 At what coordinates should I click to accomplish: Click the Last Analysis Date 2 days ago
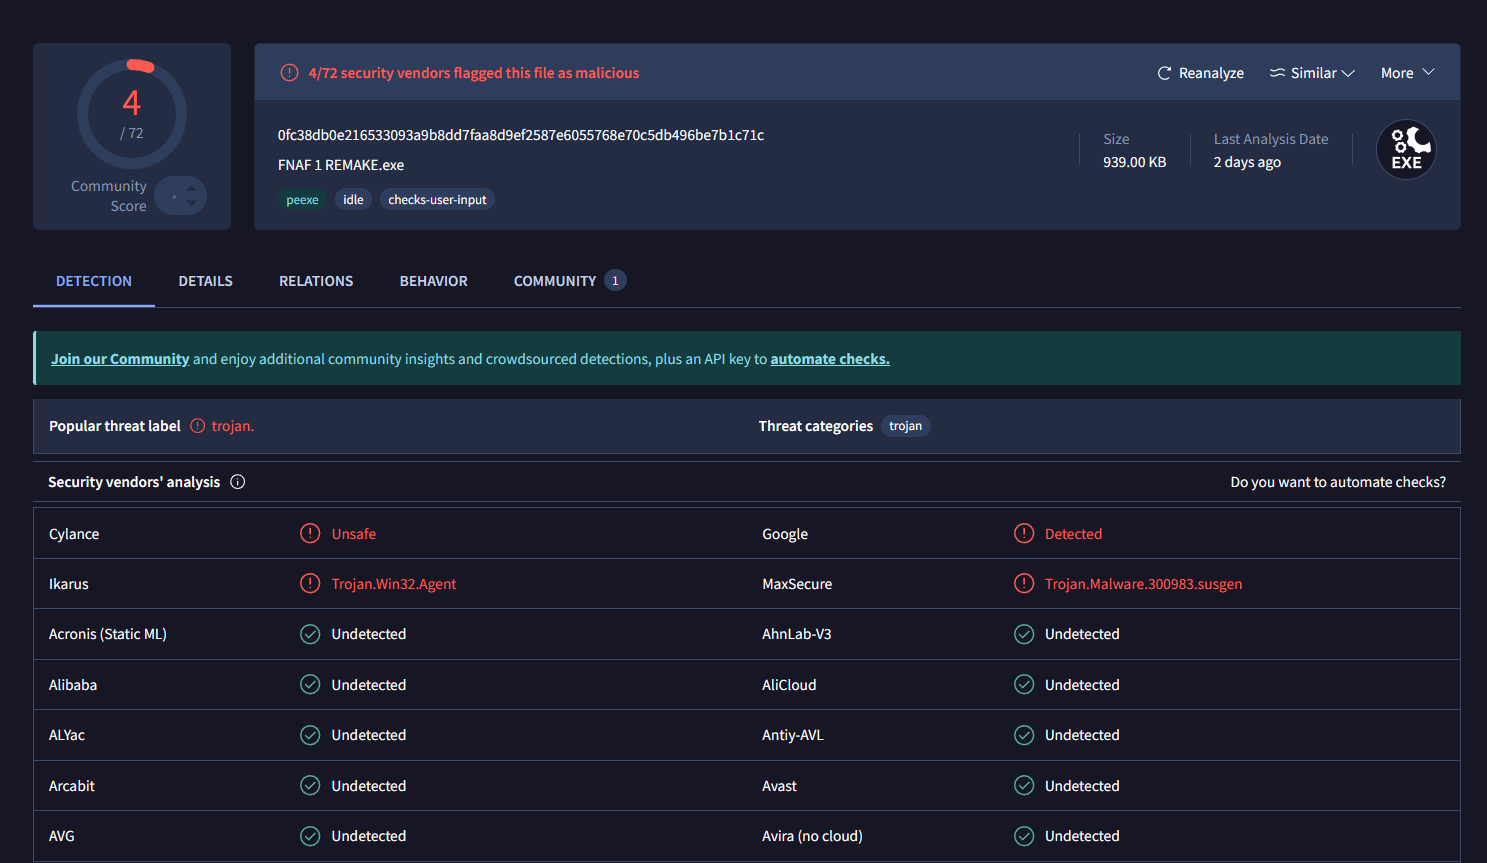pyautogui.click(x=1247, y=162)
